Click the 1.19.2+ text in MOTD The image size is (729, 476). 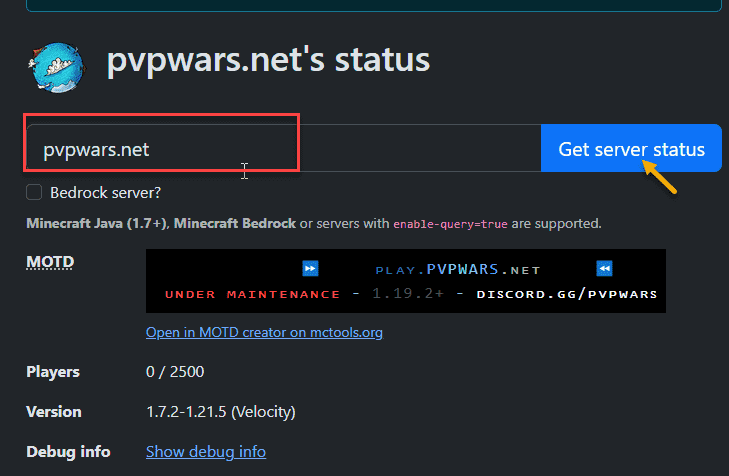[x=408, y=294]
